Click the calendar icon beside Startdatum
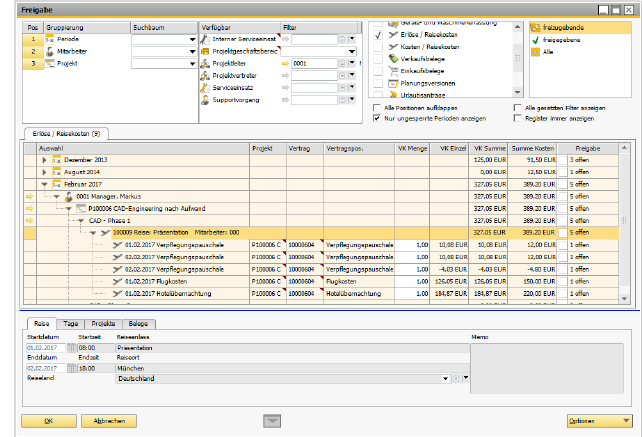 tap(70, 349)
